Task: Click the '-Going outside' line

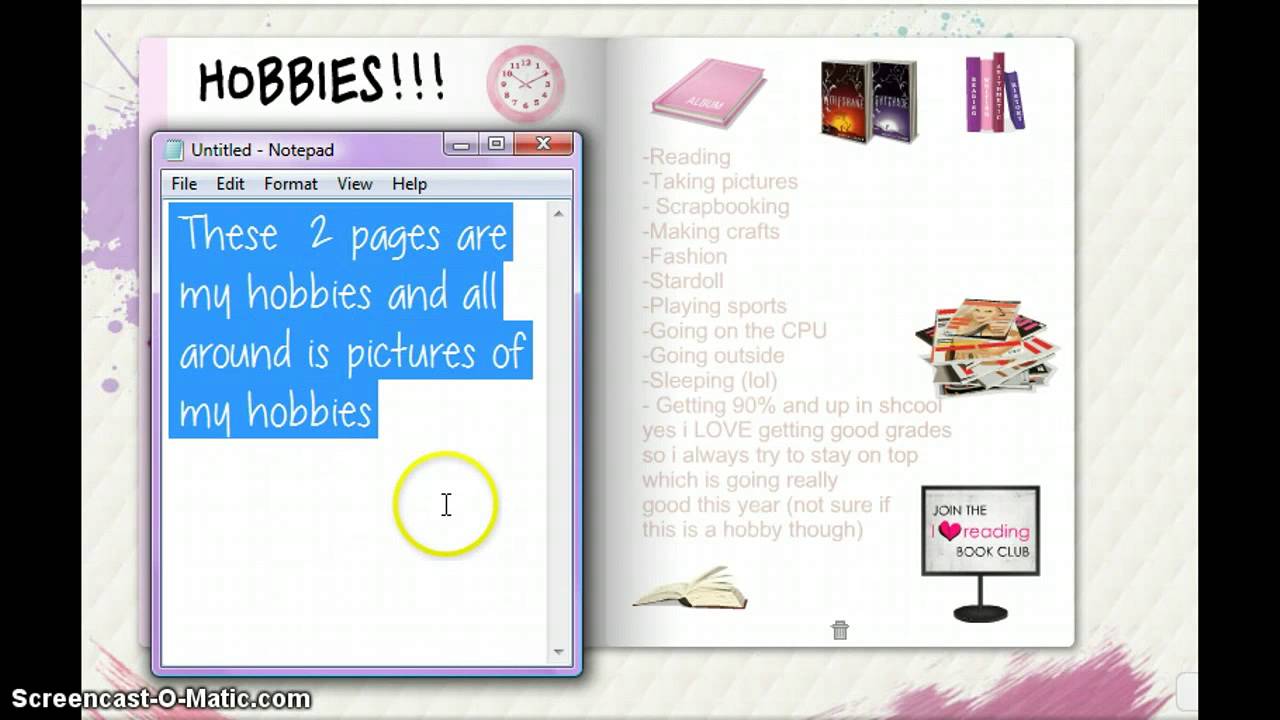Action: pyautogui.click(x=714, y=356)
